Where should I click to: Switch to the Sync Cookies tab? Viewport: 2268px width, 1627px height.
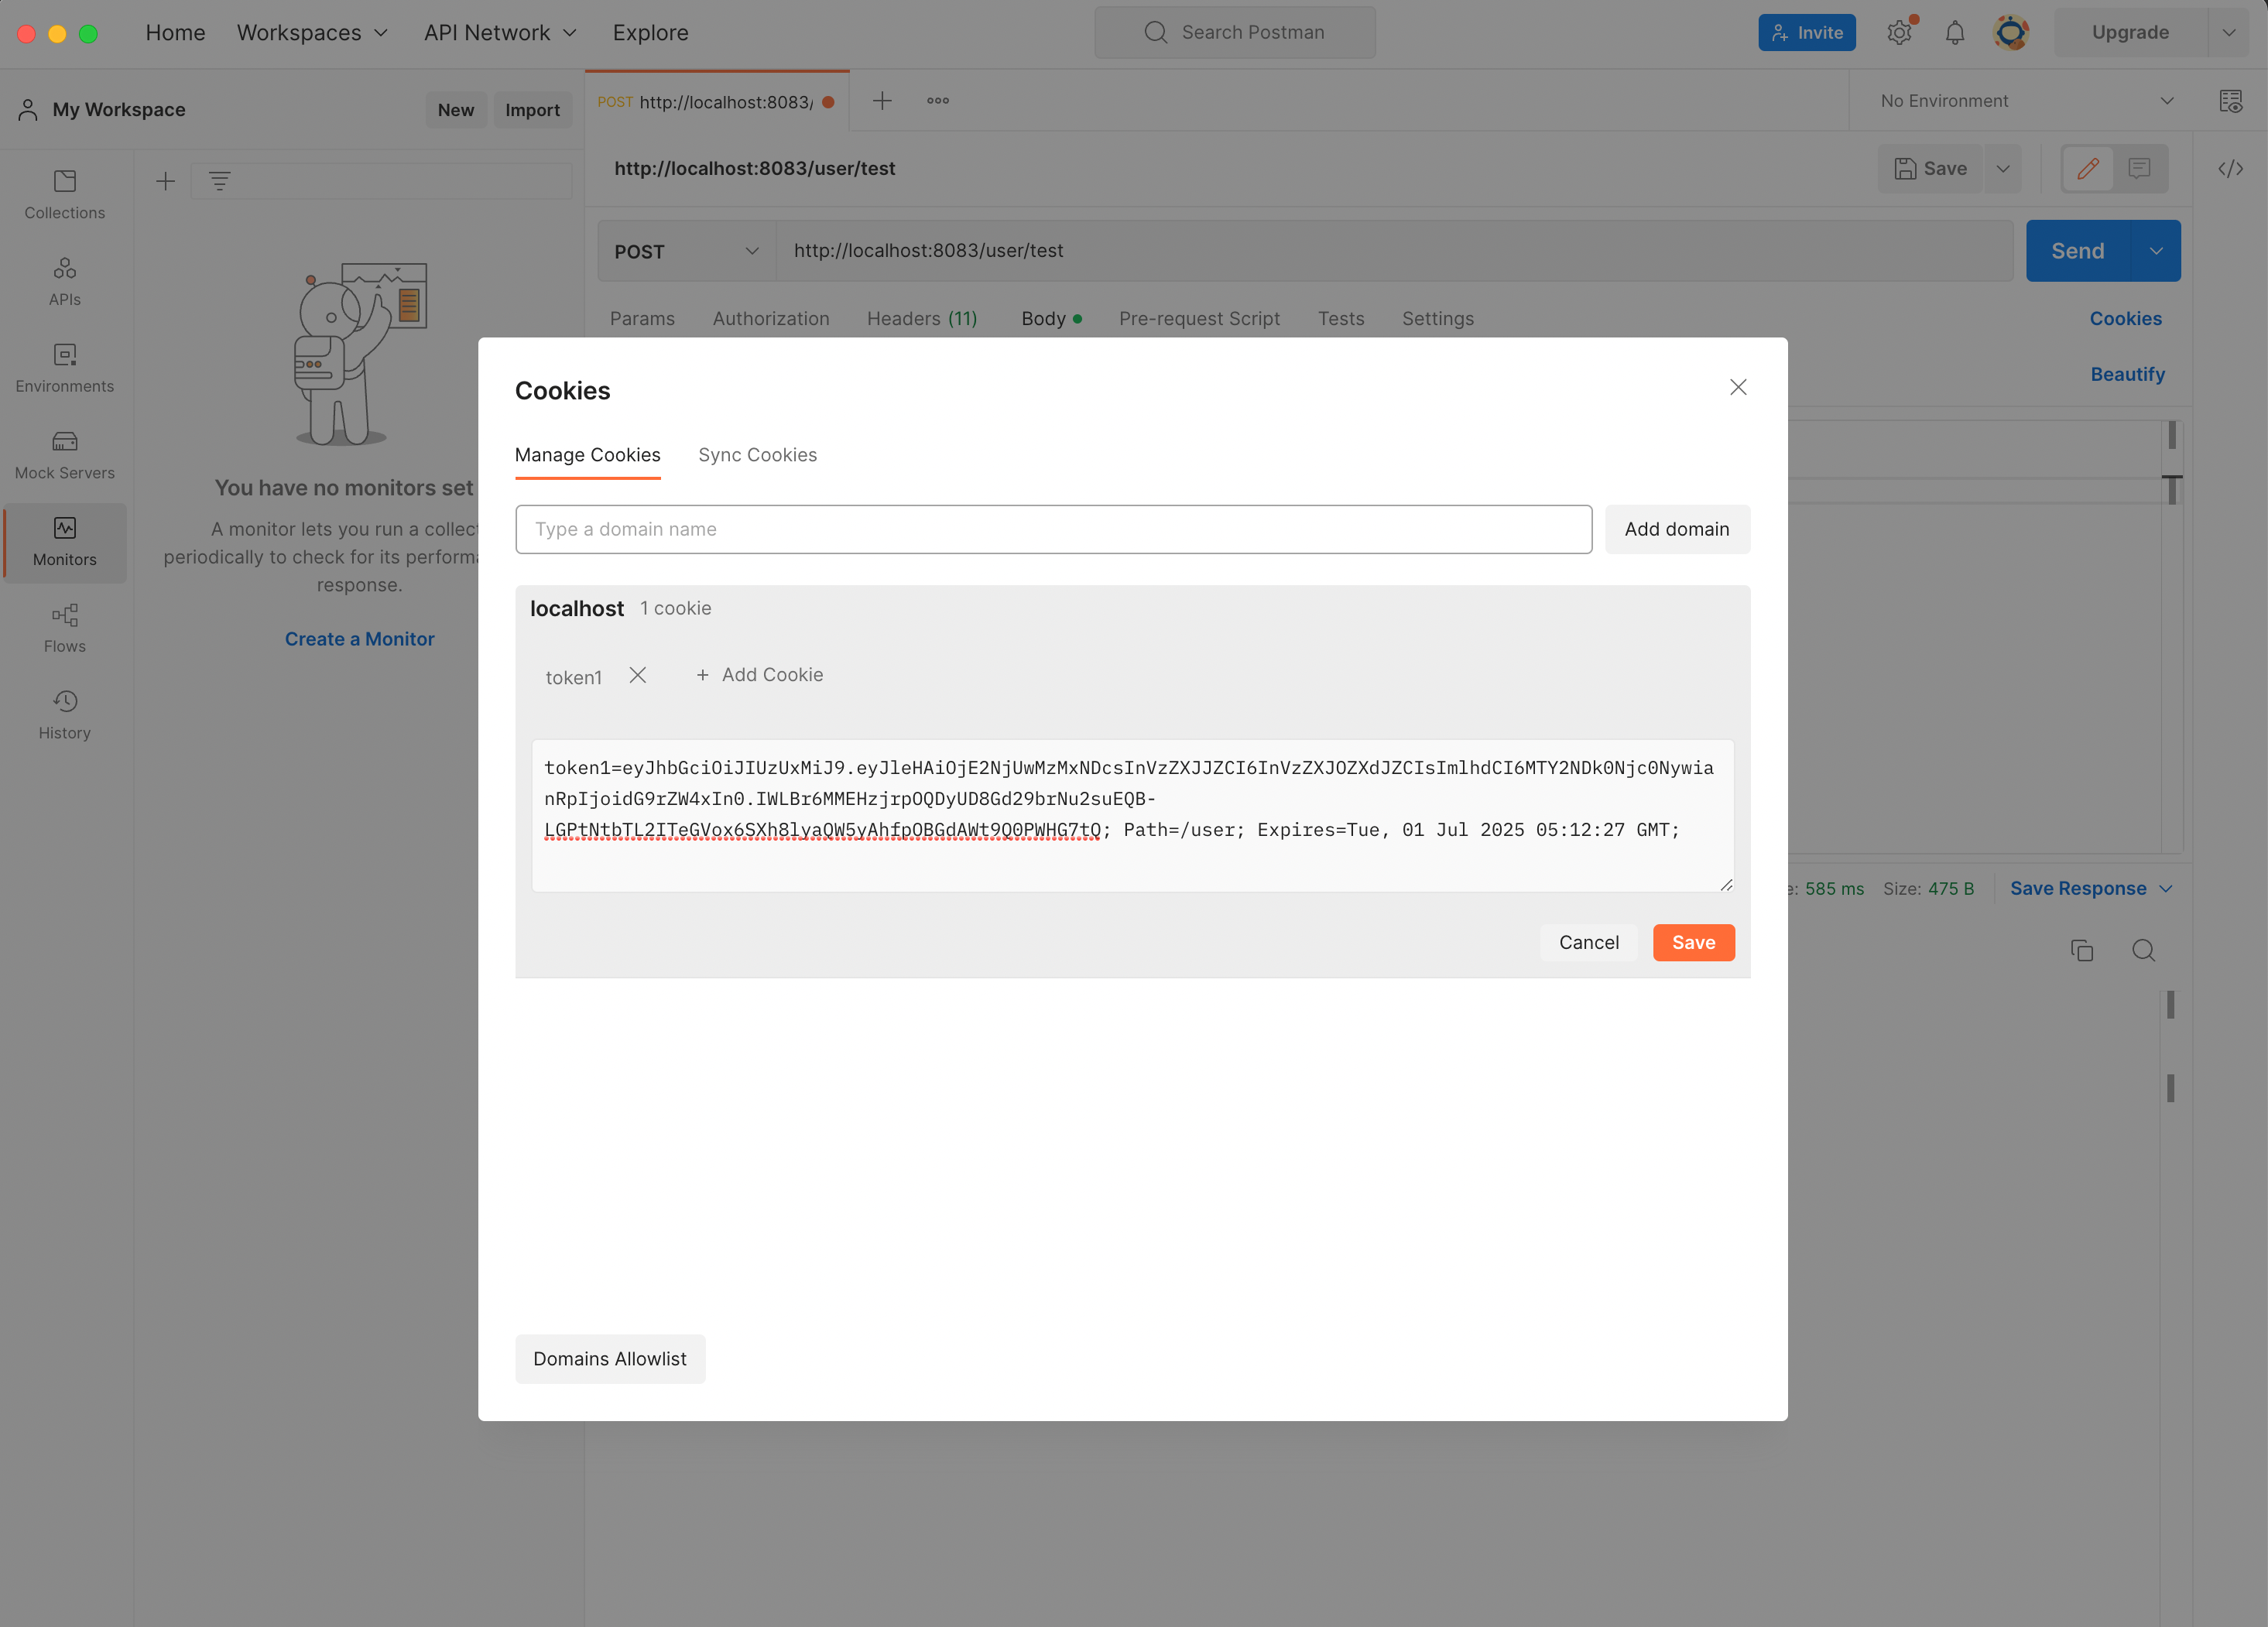757,455
